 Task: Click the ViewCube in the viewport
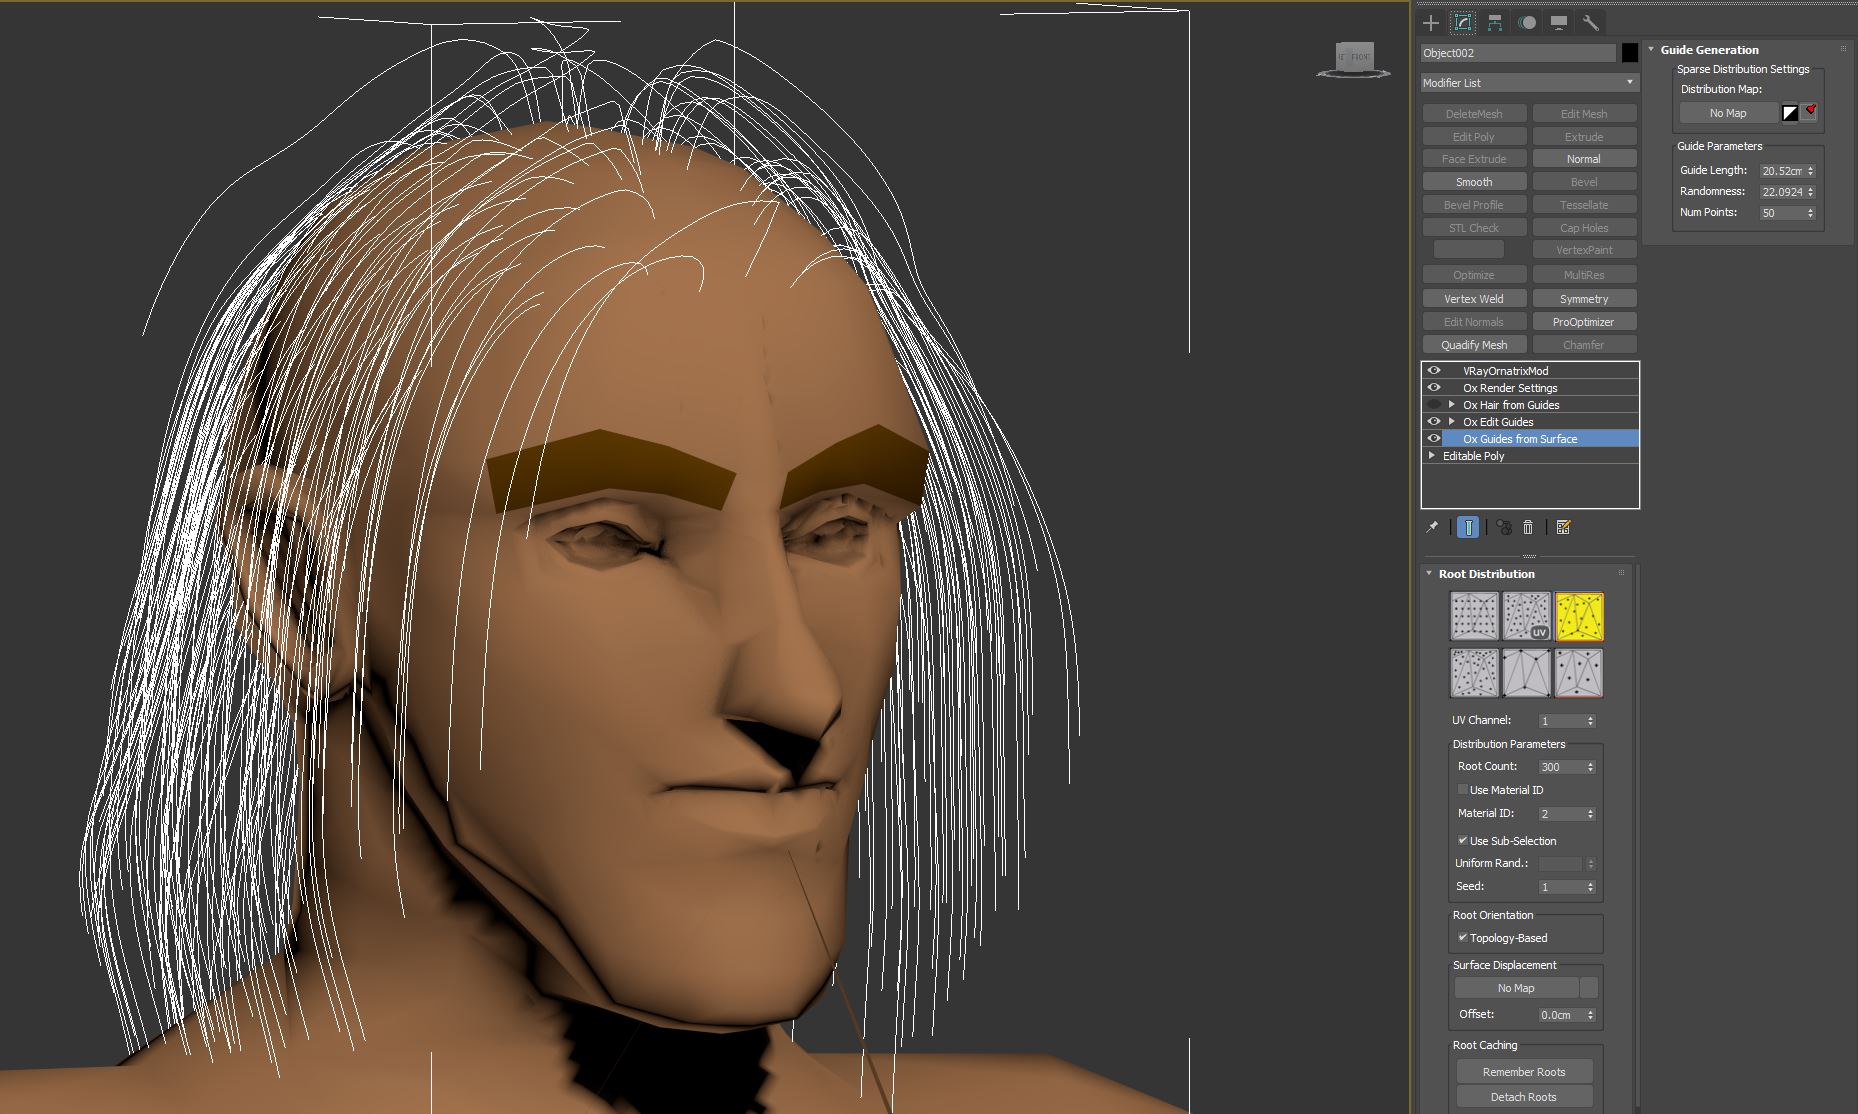tap(1354, 58)
